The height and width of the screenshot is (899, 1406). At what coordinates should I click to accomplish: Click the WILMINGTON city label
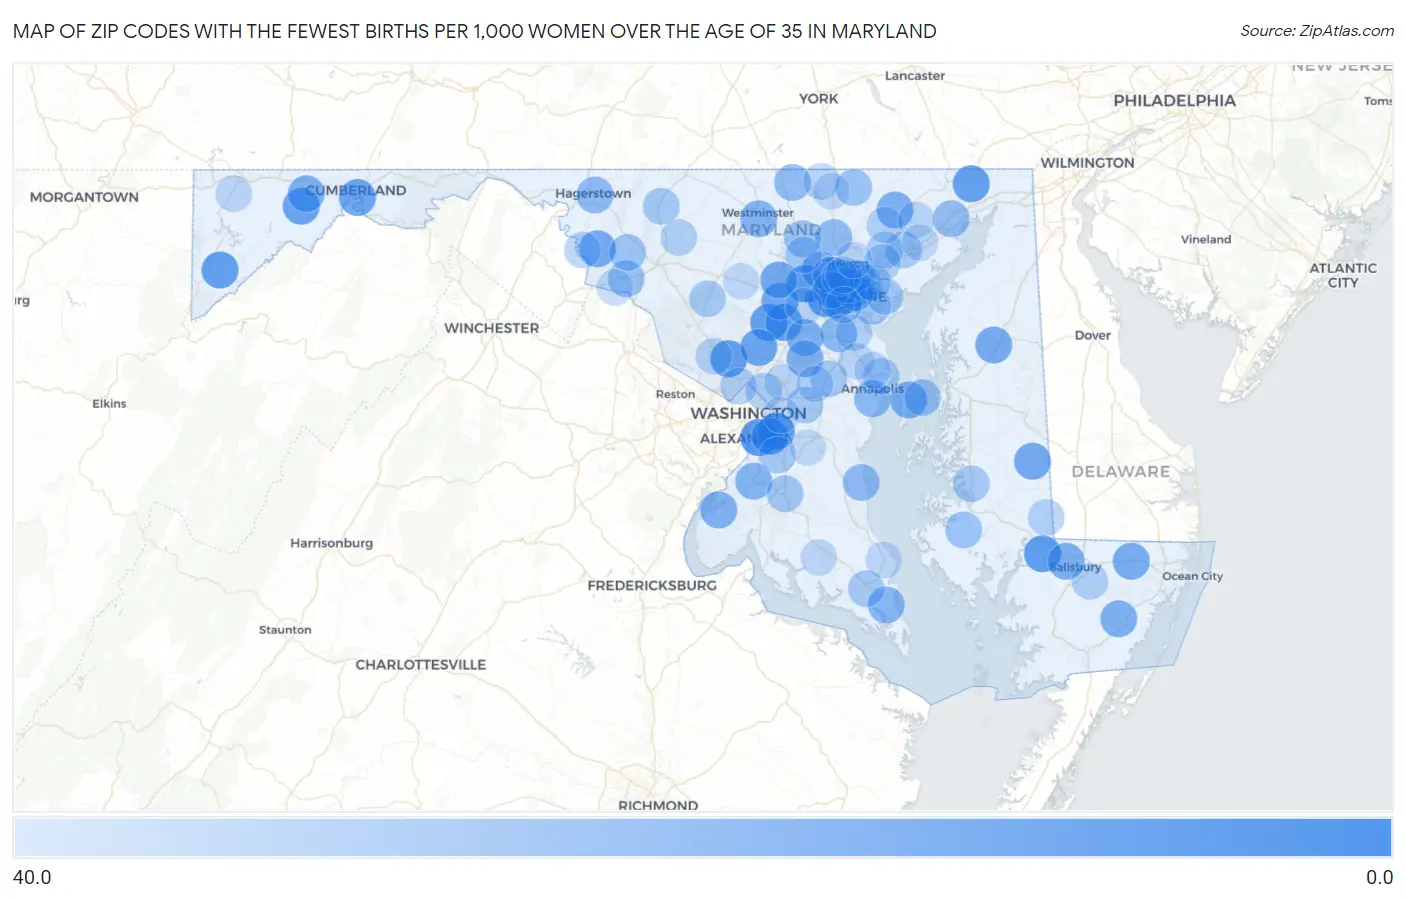1087,163
